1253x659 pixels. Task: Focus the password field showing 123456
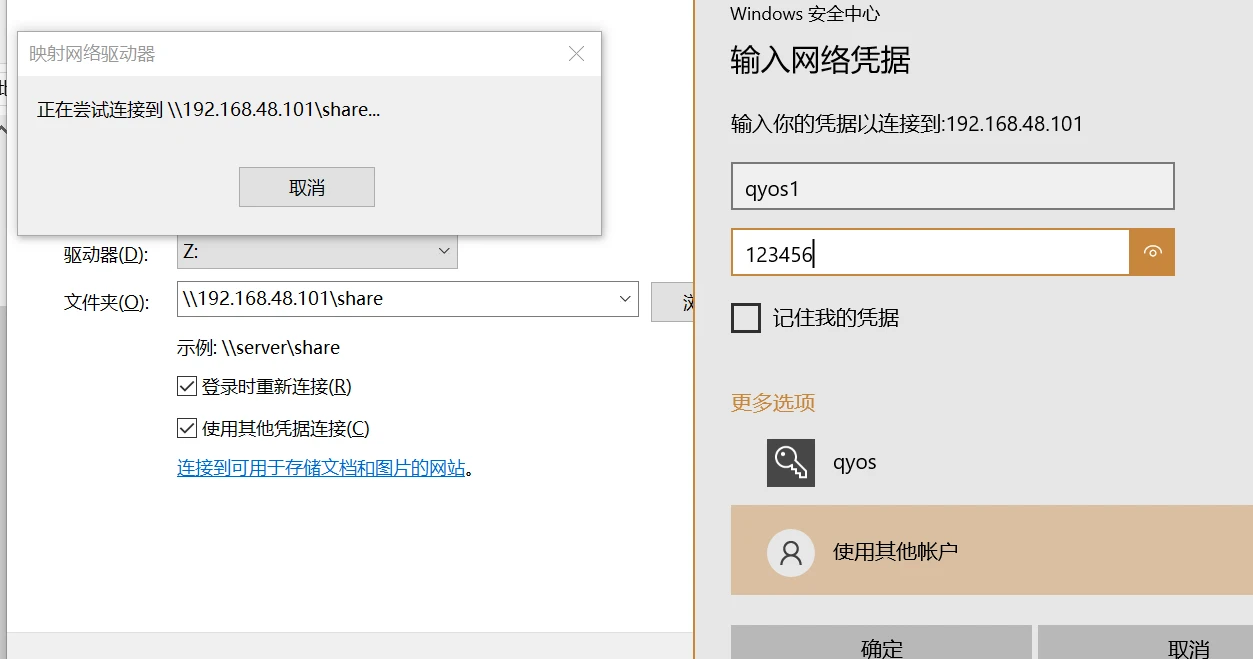click(x=930, y=253)
